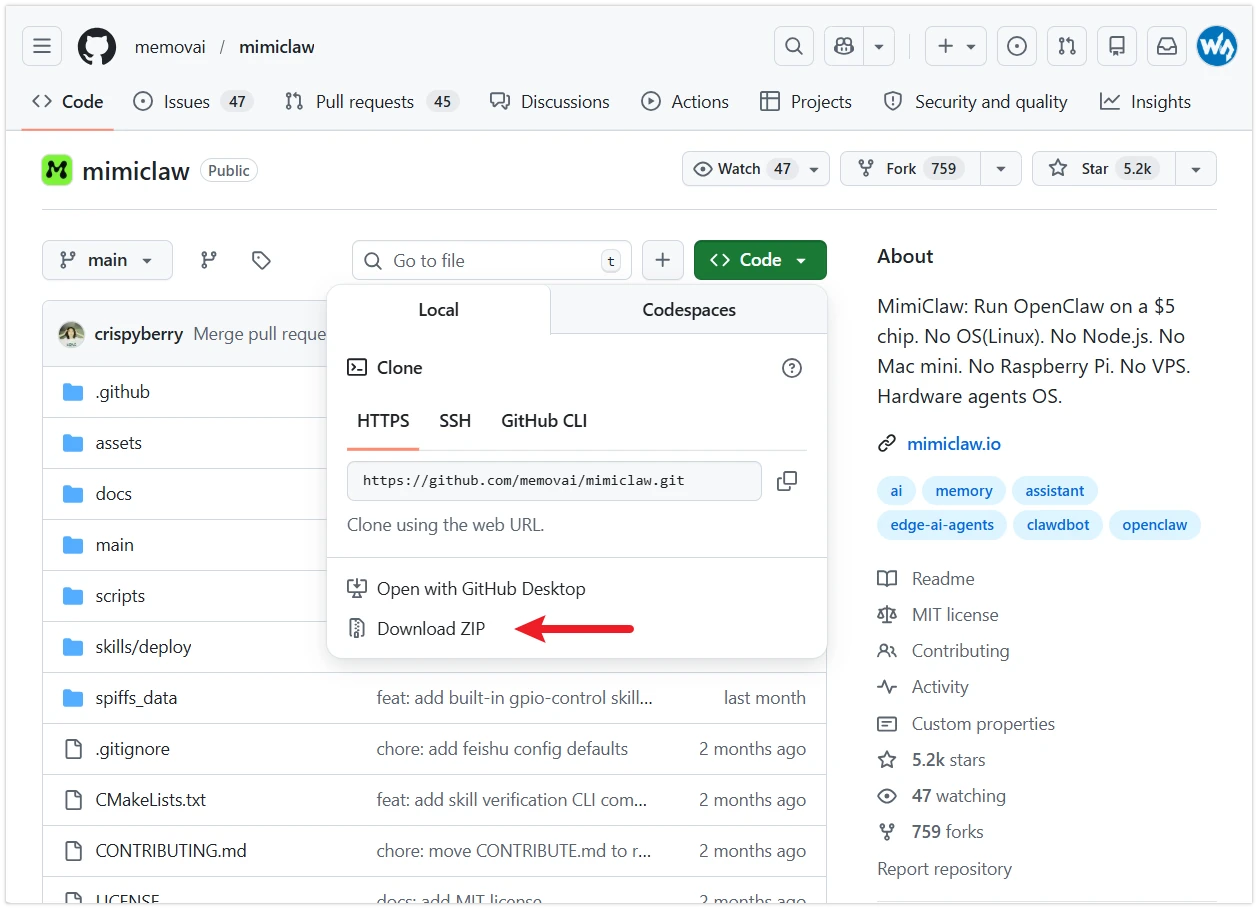Open the search magnifier icon

(x=793, y=46)
